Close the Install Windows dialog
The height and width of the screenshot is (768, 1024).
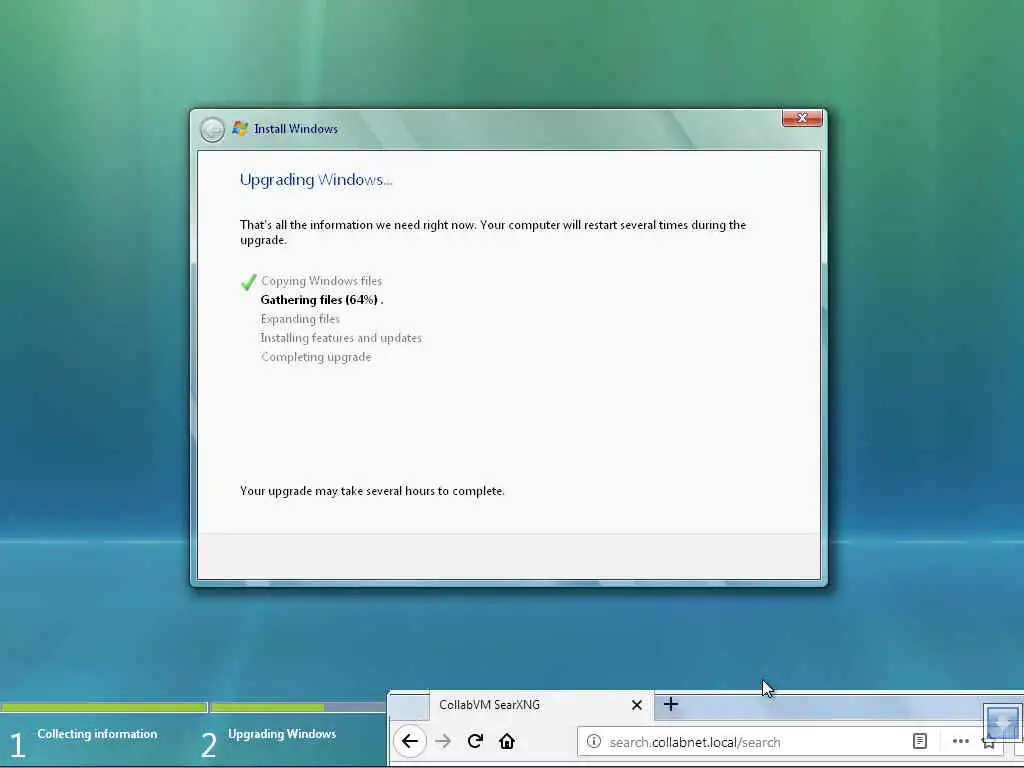[x=802, y=118]
